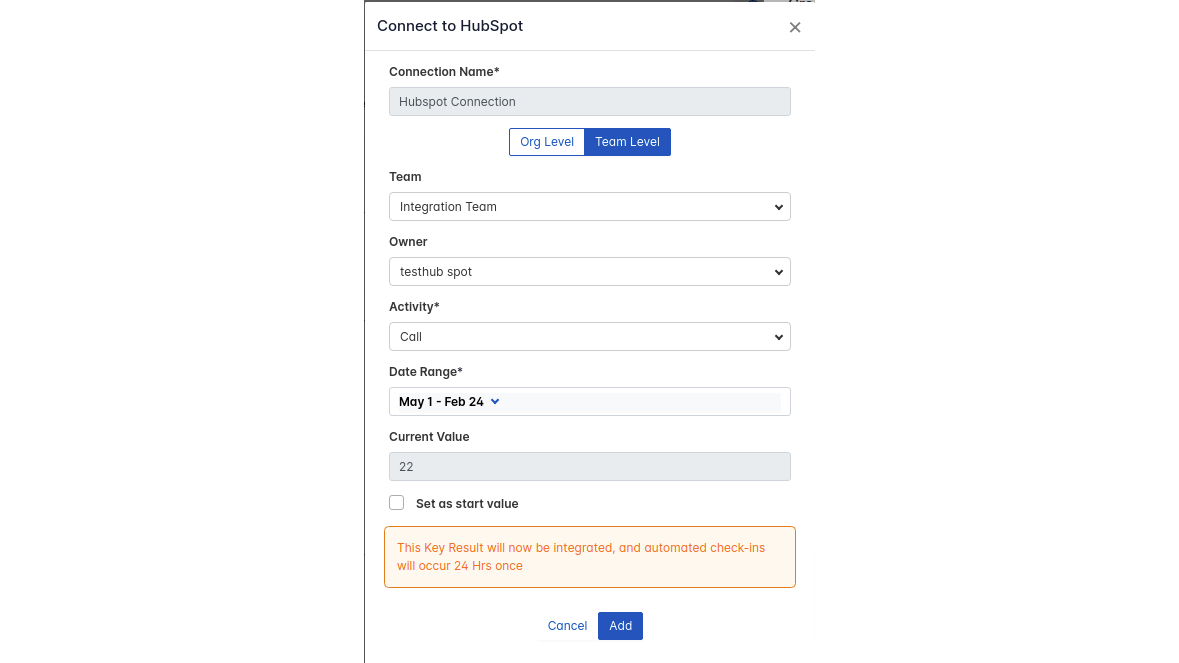Image resolution: width=1179 pixels, height=663 pixels.
Task: Open the Team dropdown
Action: (580, 207)
